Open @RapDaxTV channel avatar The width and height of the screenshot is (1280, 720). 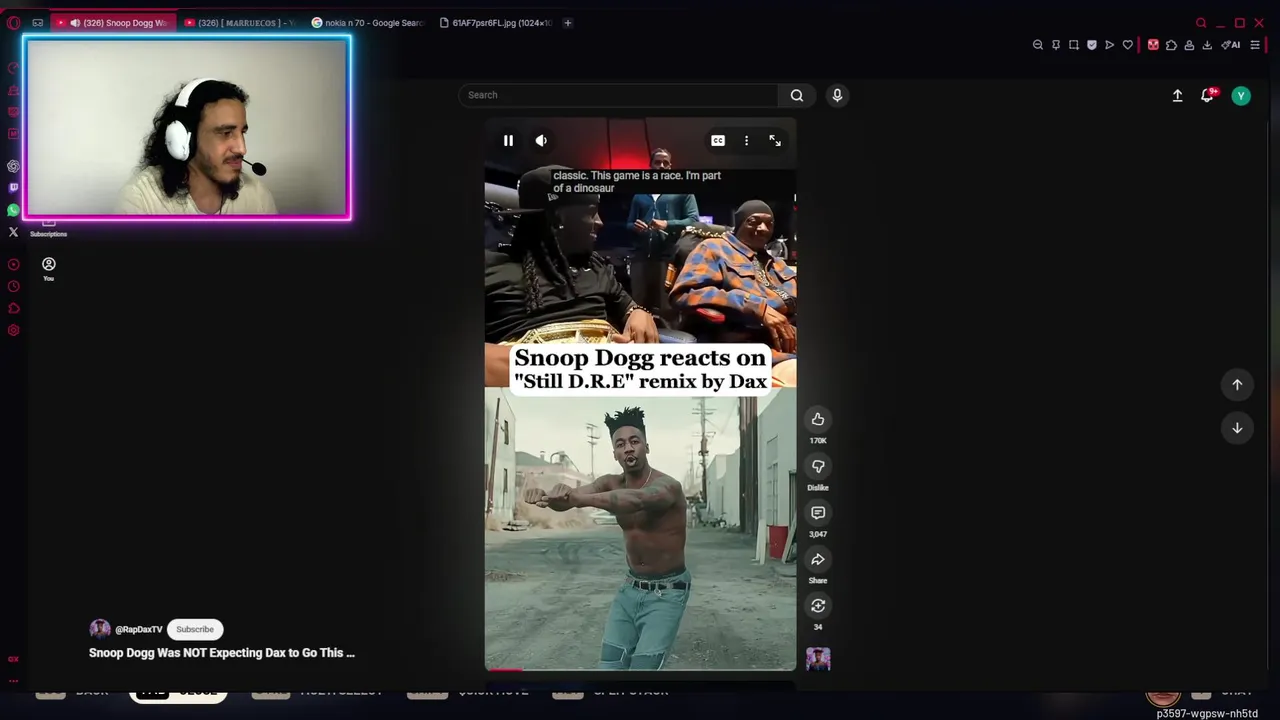[99, 629]
